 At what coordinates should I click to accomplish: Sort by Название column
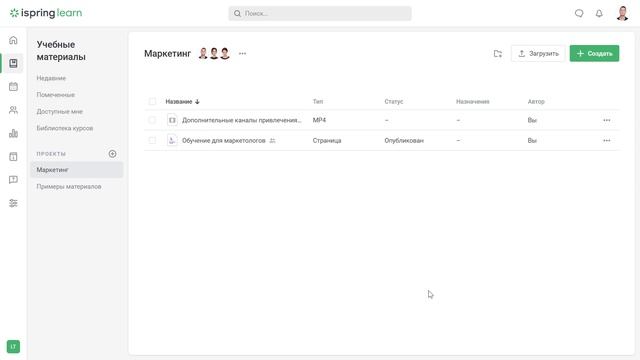[x=182, y=102]
